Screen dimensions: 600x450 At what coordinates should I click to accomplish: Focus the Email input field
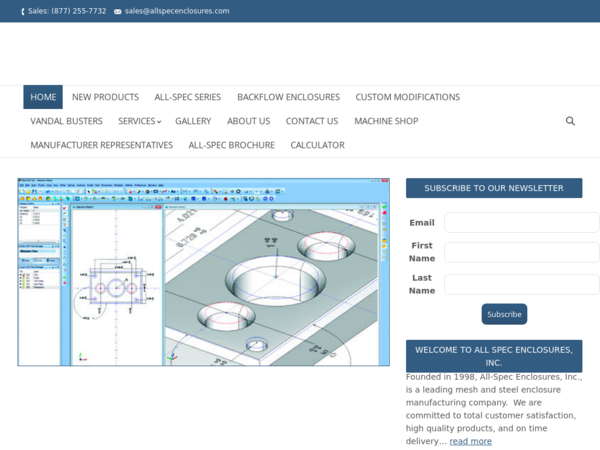522,222
